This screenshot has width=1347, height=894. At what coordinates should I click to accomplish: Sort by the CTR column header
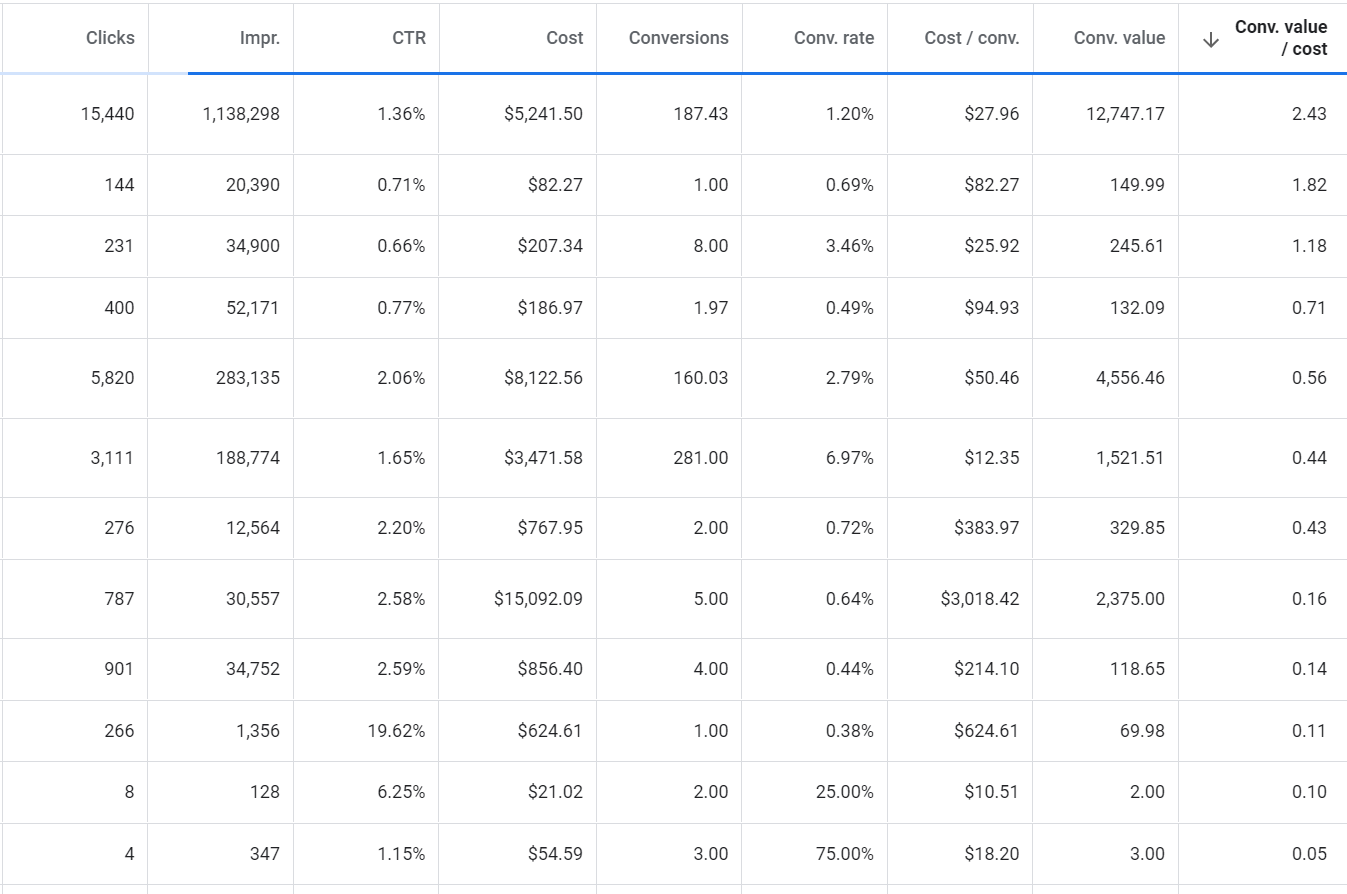click(408, 38)
